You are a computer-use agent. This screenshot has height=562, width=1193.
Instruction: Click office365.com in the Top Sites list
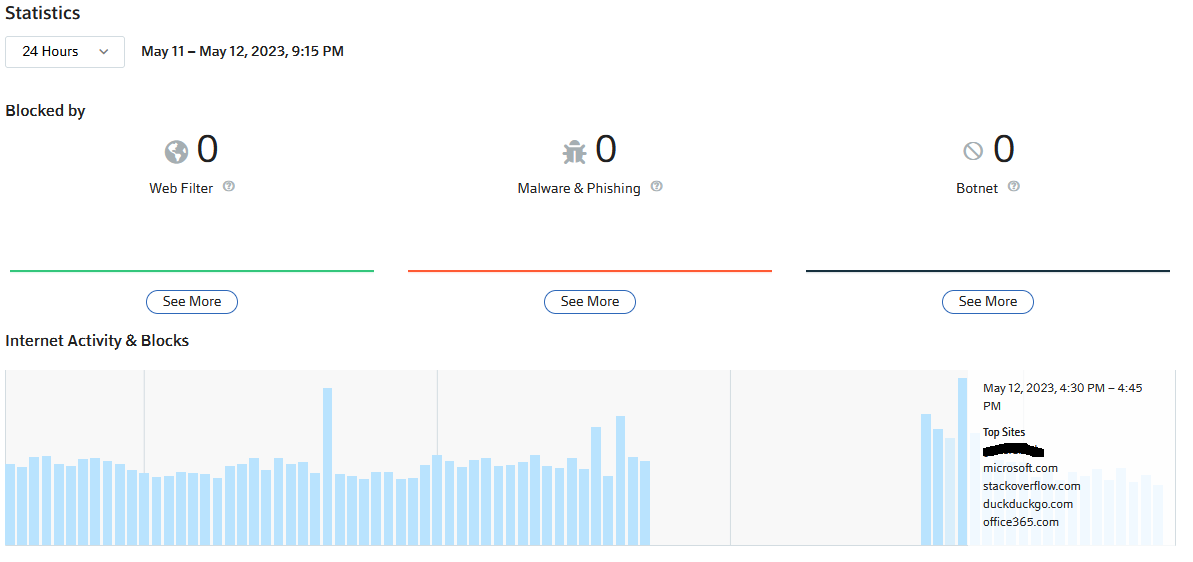(1020, 522)
